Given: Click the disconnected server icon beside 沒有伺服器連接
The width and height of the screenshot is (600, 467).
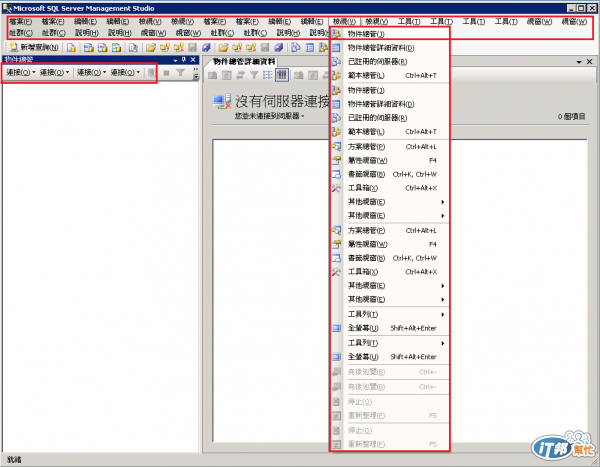Looking at the screenshot, I should click(x=222, y=101).
